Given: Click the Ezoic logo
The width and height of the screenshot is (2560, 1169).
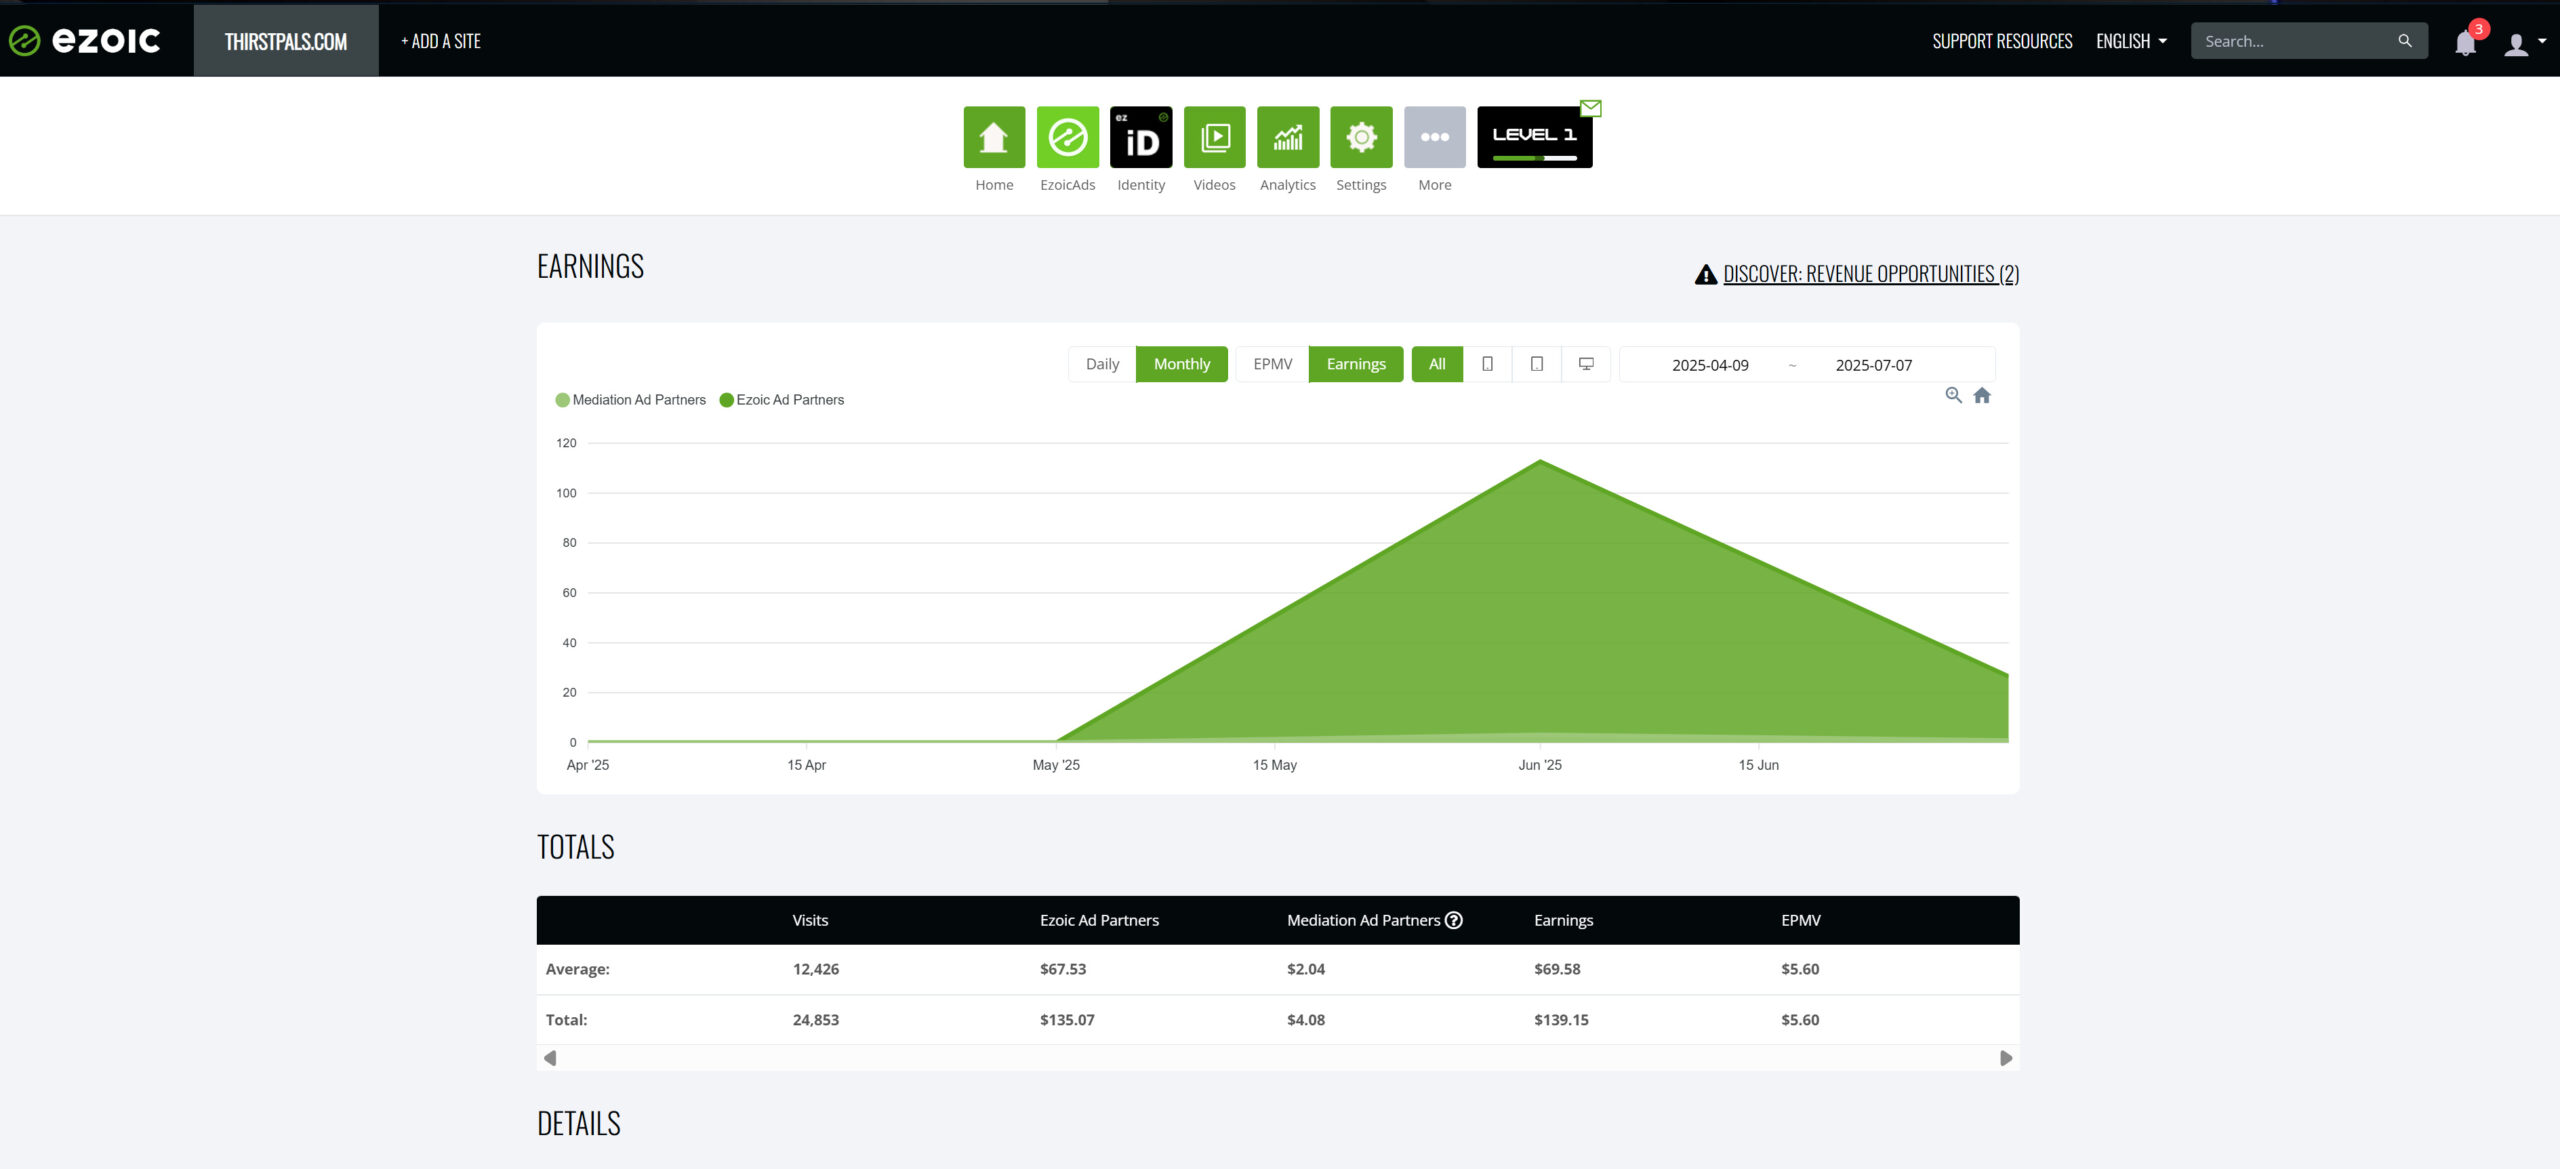Looking at the screenshot, I should click(x=85, y=40).
